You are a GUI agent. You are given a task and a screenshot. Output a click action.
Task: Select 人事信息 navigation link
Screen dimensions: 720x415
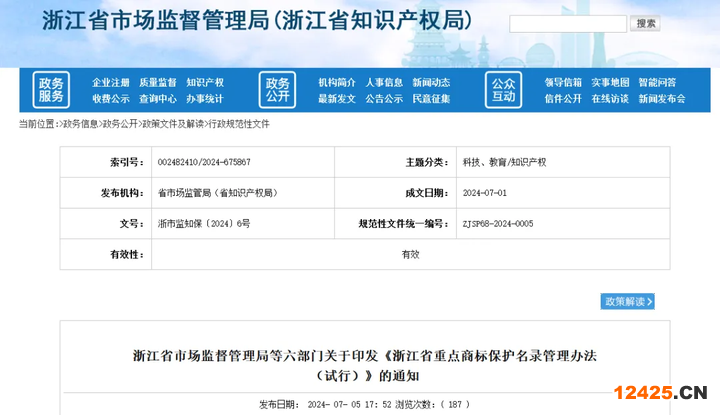pyautogui.click(x=384, y=82)
